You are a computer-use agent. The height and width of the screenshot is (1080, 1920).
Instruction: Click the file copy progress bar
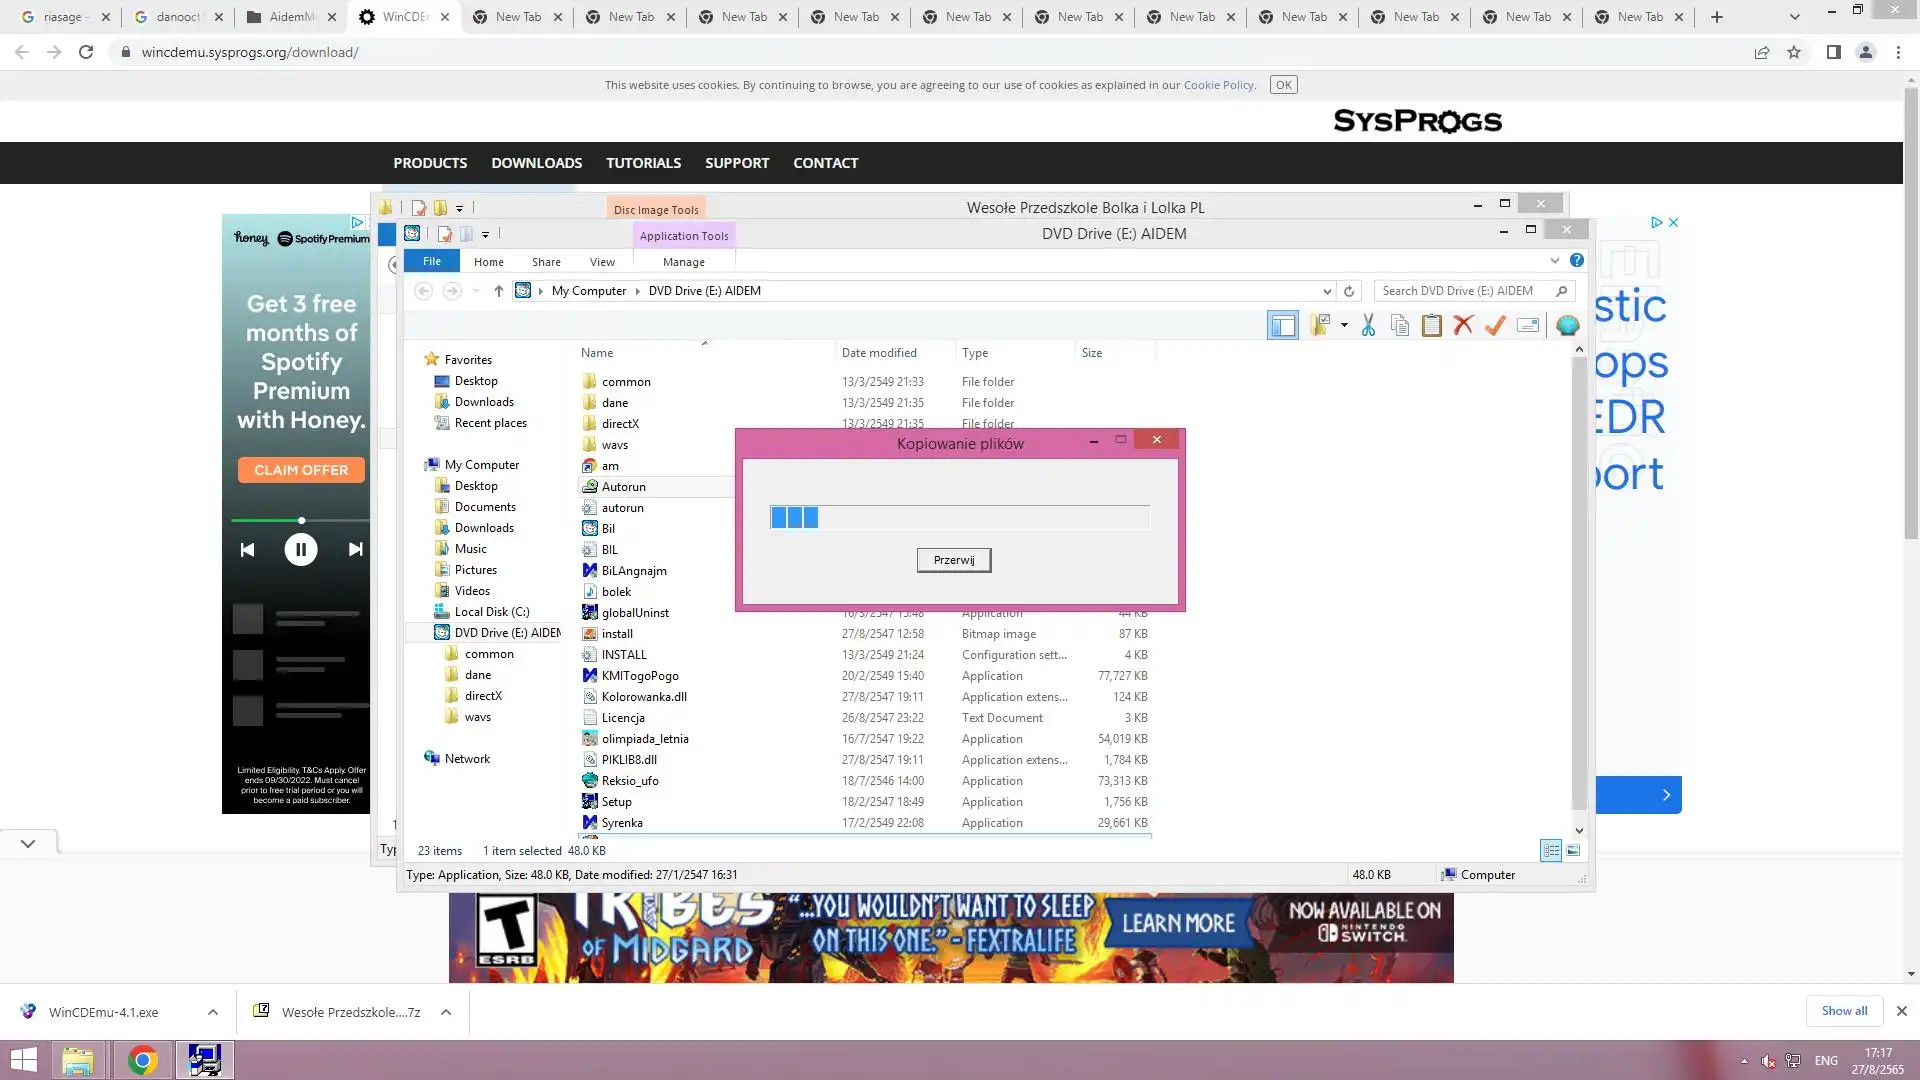pyautogui.click(x=959, y=518)
